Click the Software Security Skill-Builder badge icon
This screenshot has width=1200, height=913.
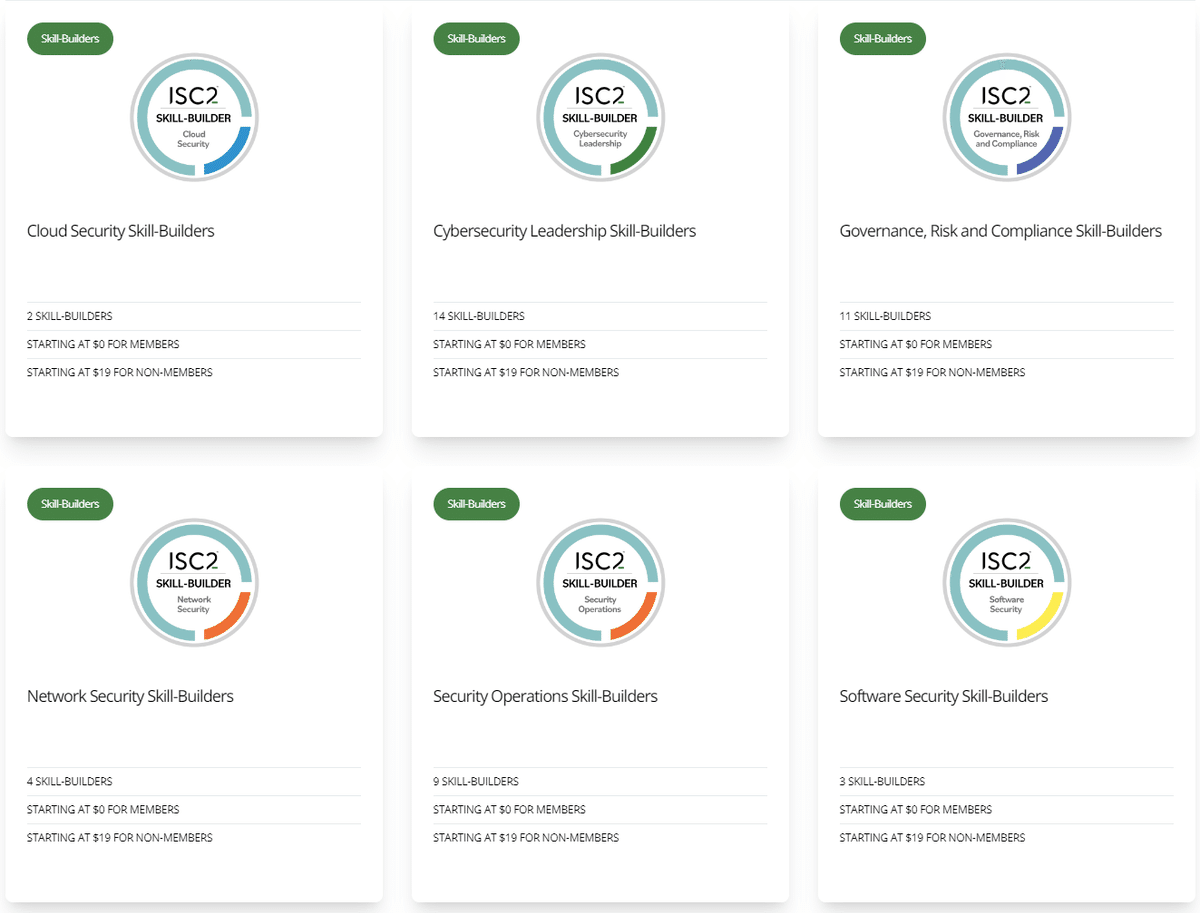click(x=1006, y=582)
